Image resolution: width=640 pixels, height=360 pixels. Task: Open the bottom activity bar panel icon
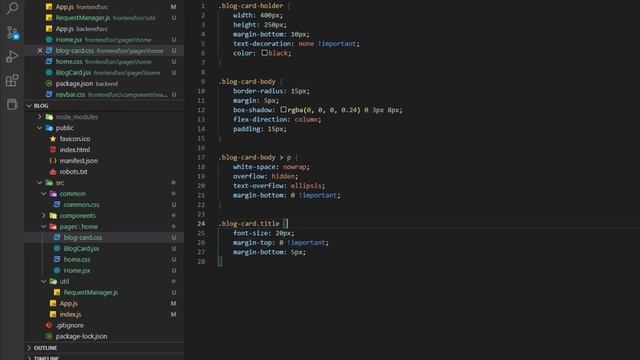tap(12, 104)
